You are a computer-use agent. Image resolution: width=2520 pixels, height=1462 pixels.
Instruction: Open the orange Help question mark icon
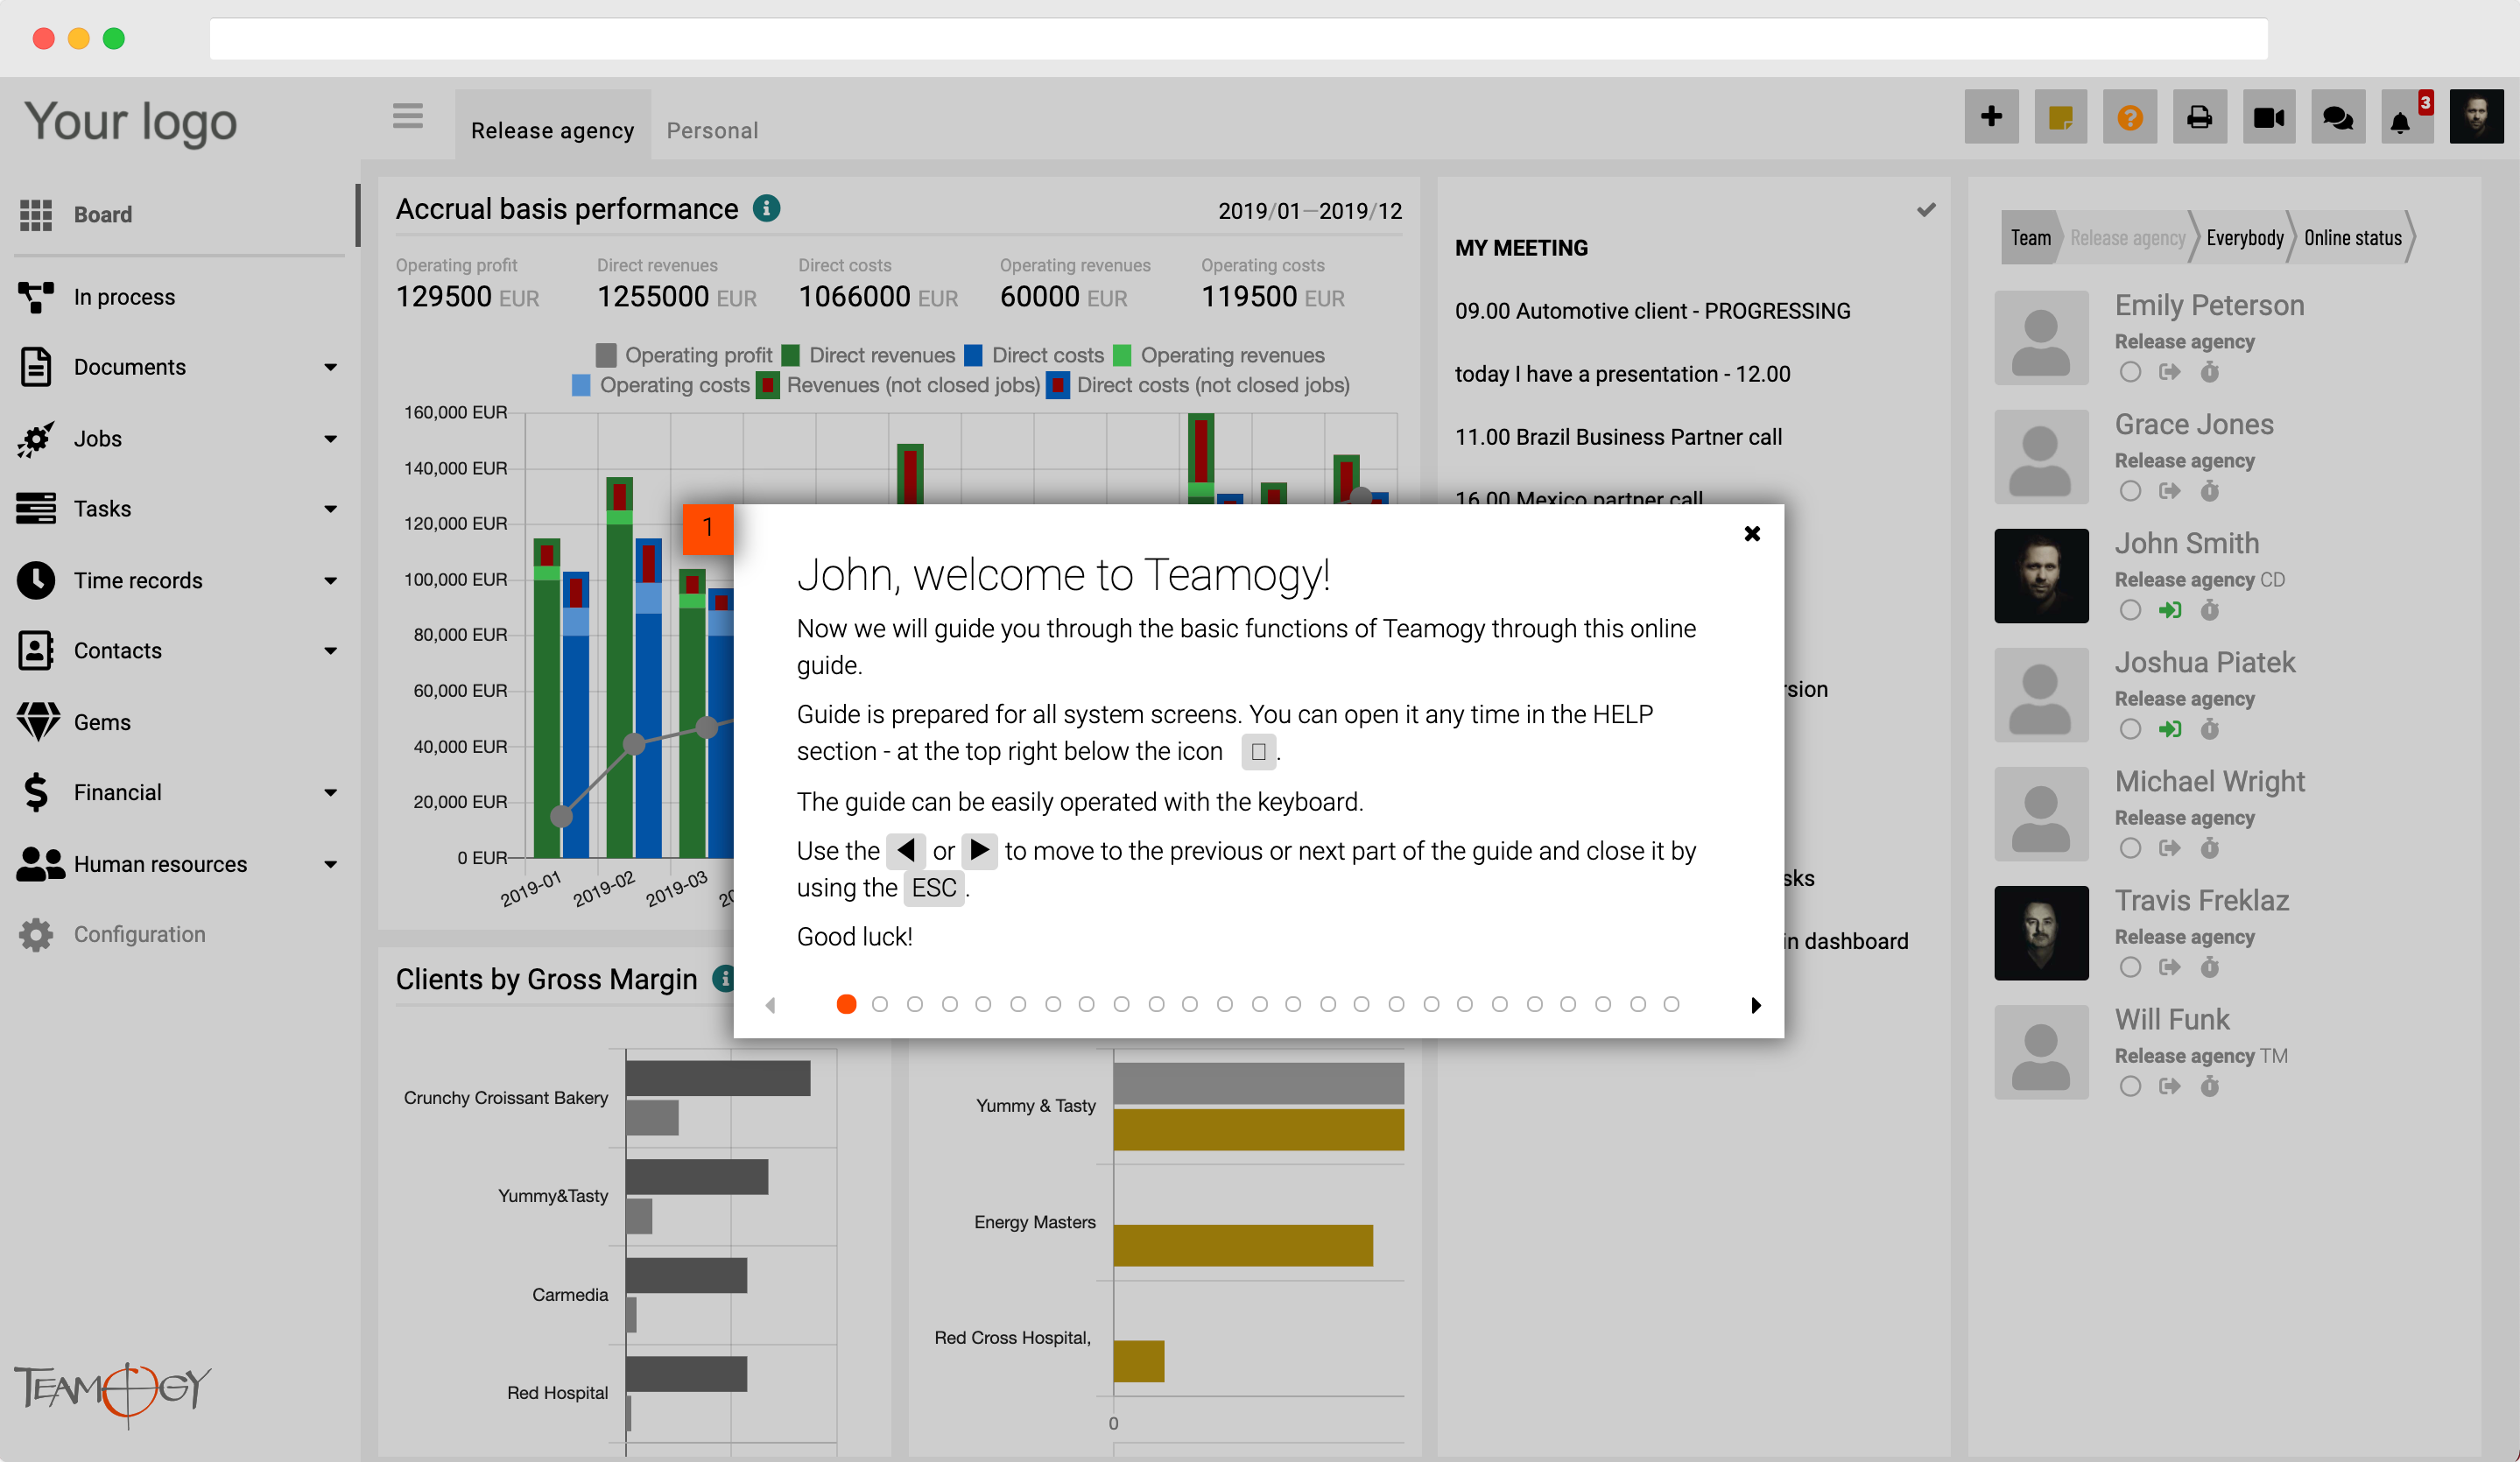(x=2130, y=117)
